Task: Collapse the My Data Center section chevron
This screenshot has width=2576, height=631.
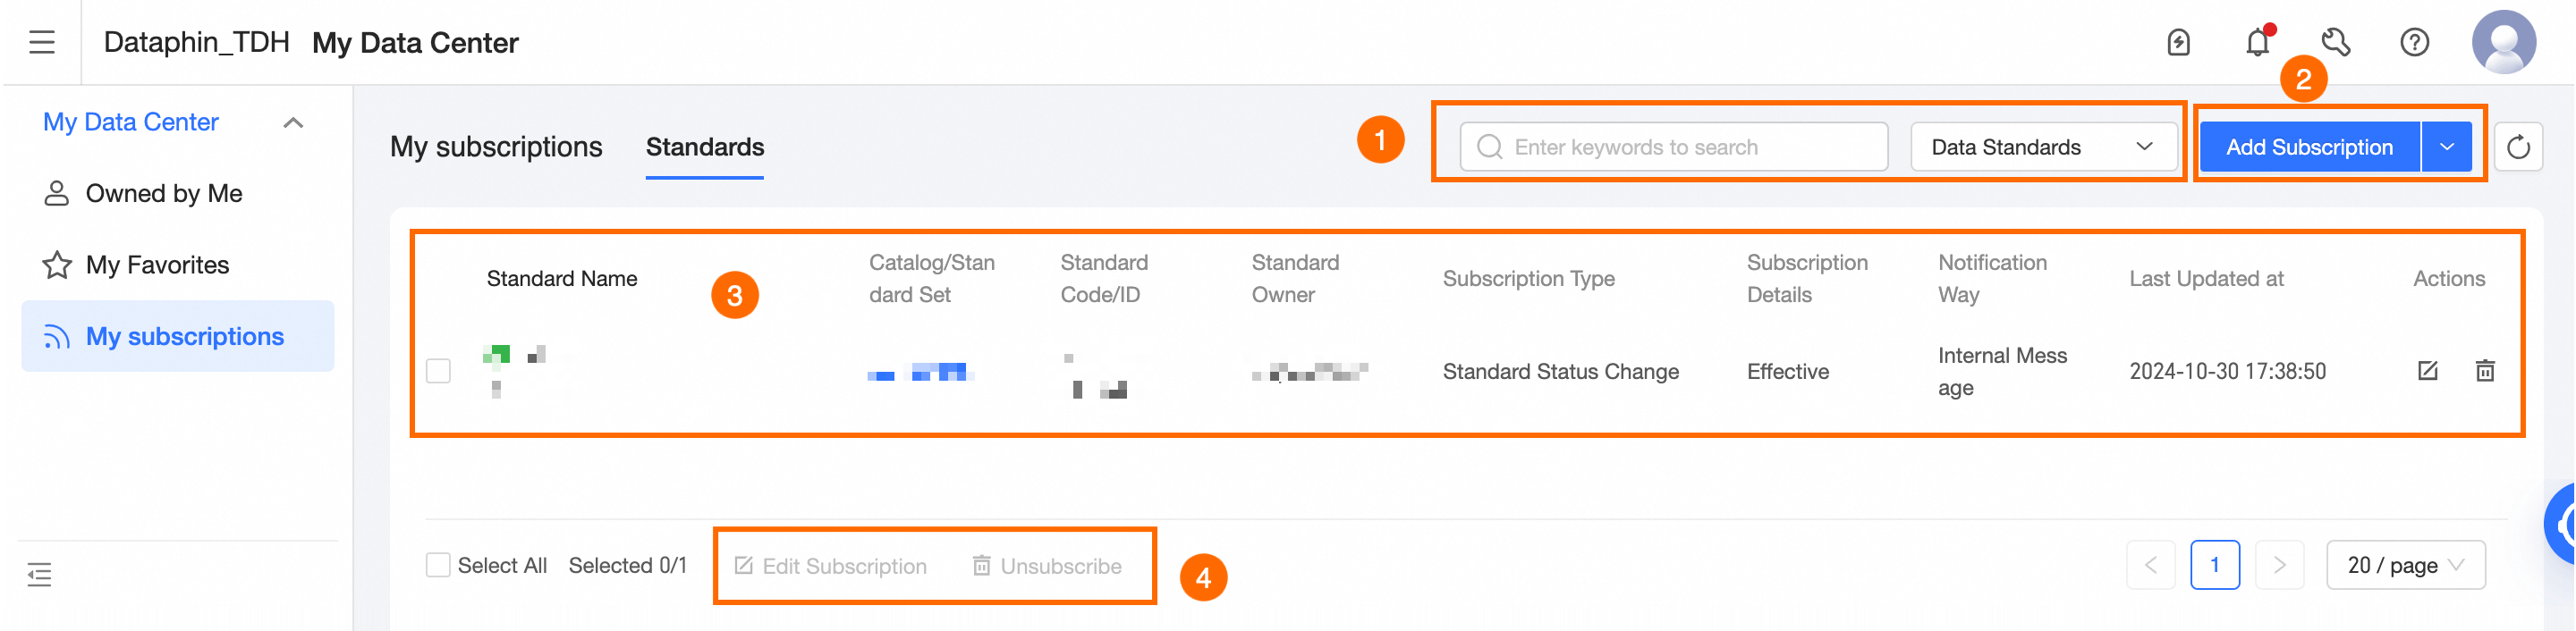Action: (293, 123)
